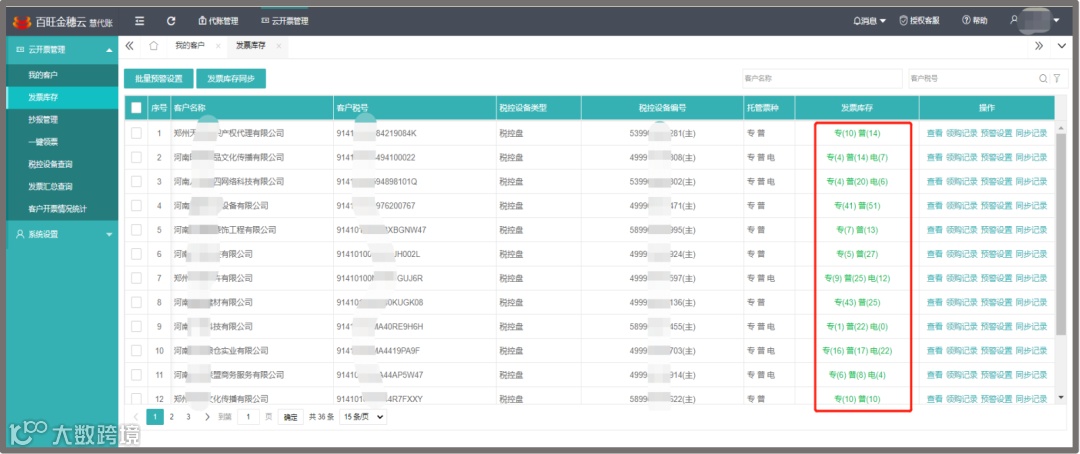The width and height of the screenshot is (1080, 454).
Task: Switch to 云开票管理 top menu
Action: click(284, 21)
